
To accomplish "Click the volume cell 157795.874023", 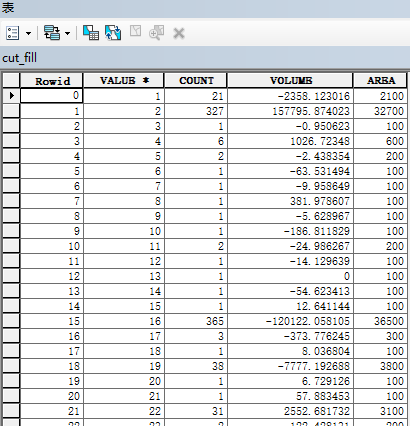I will coord(290,111).
